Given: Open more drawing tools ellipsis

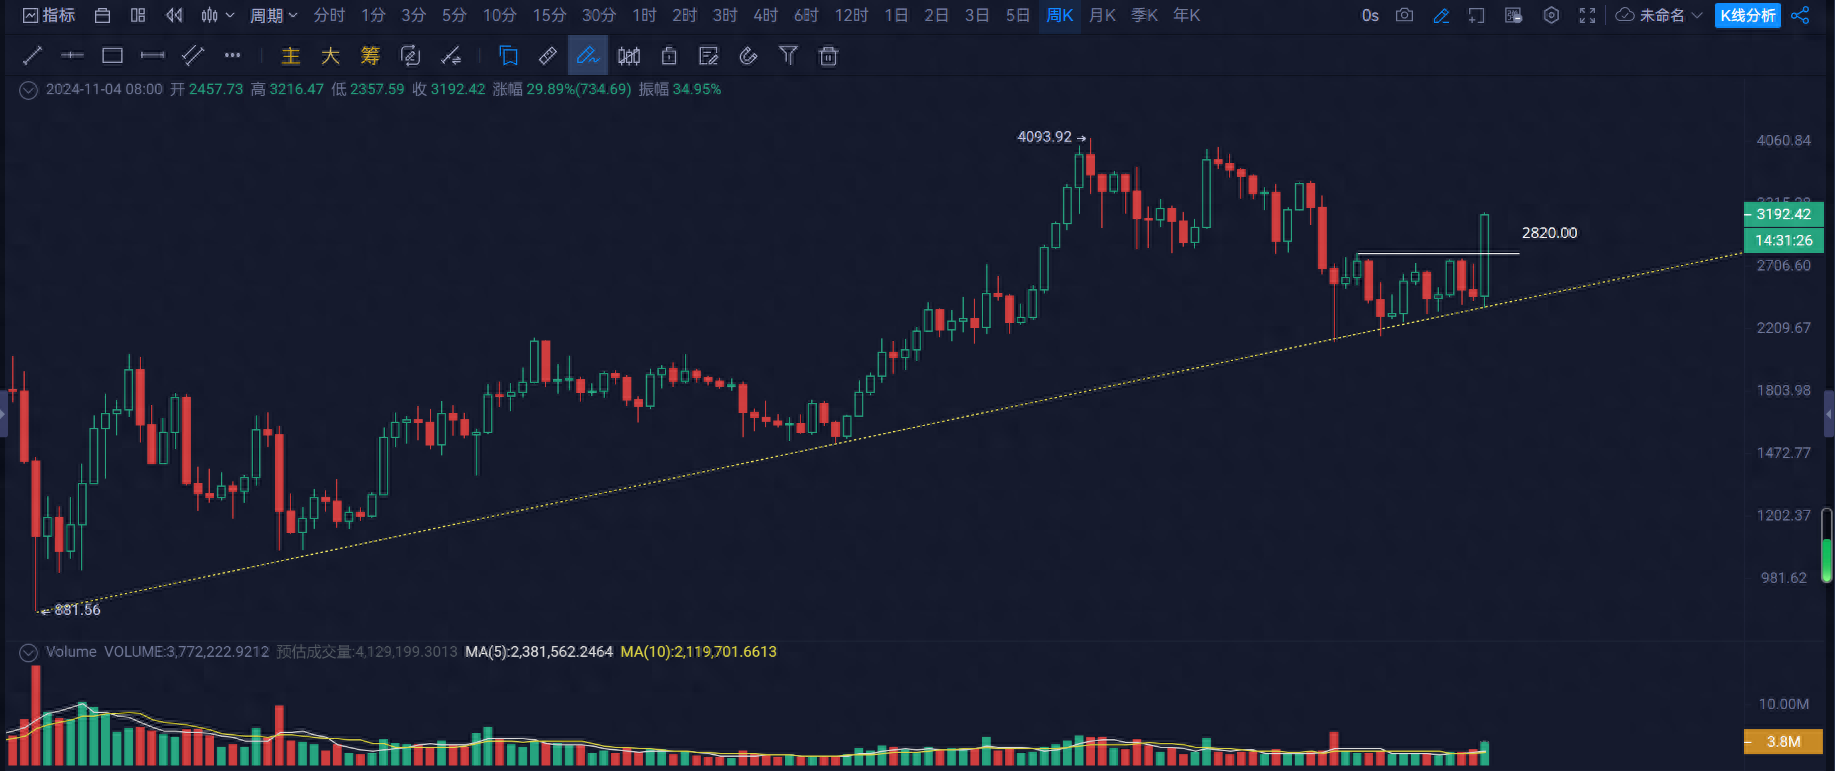Looking at the screenshot, I should 232,56.
